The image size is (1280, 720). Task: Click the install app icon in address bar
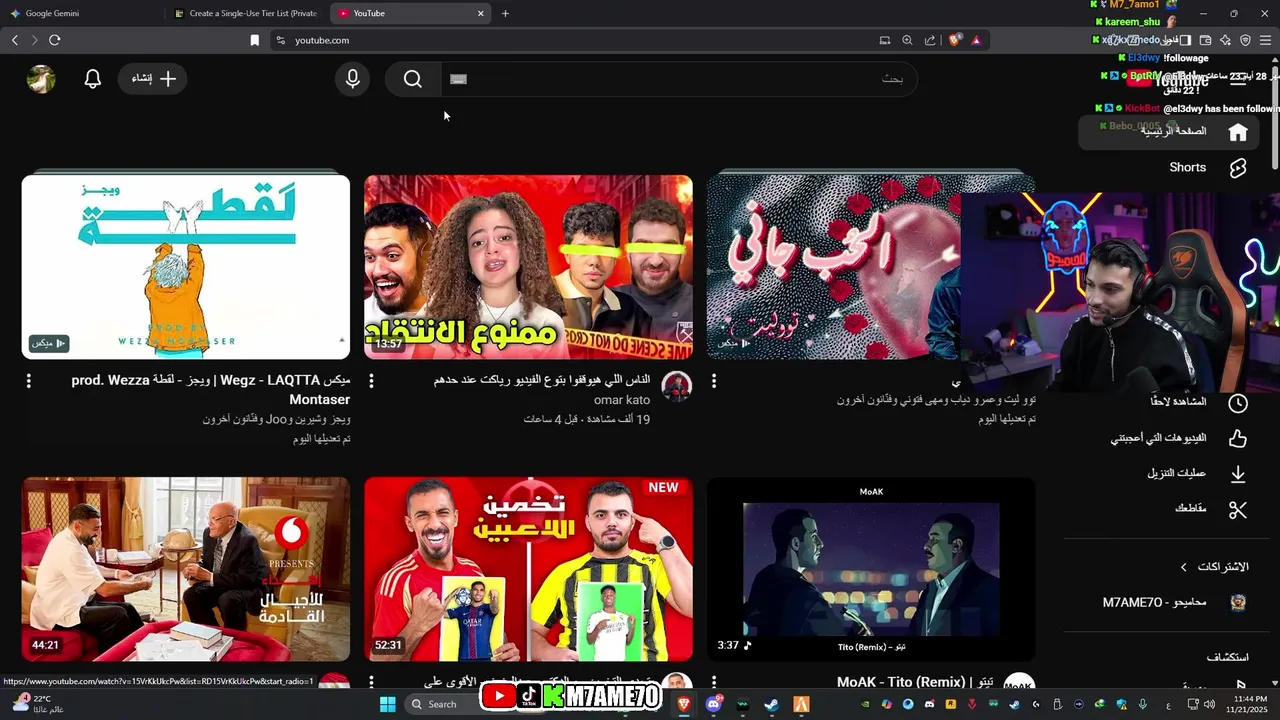coord(884,40)
